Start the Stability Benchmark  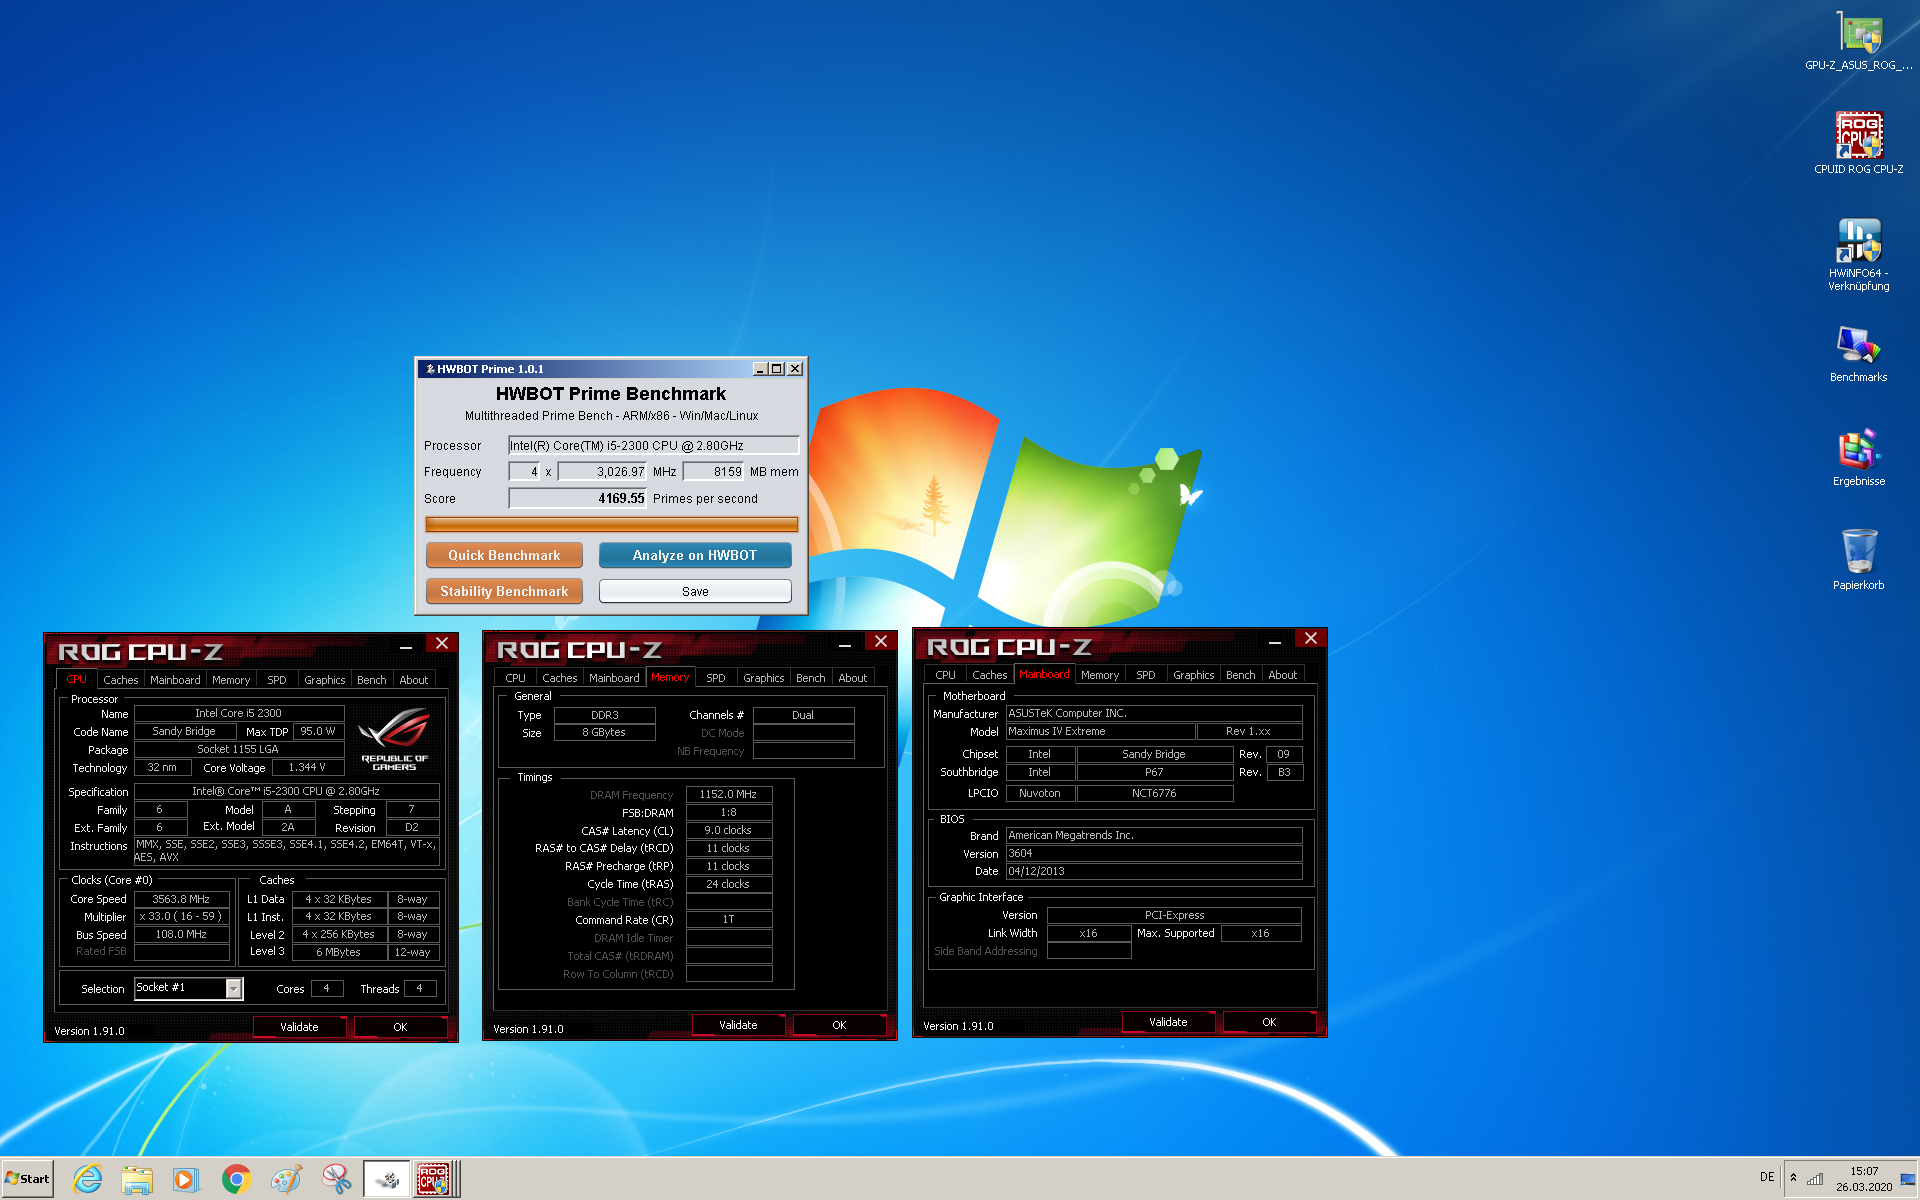pos(504,591)
